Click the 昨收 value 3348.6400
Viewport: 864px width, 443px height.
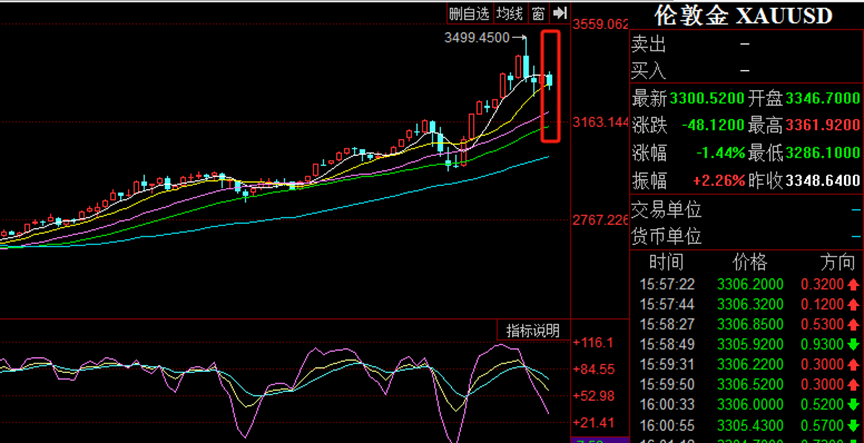click(x=823, y=180)
